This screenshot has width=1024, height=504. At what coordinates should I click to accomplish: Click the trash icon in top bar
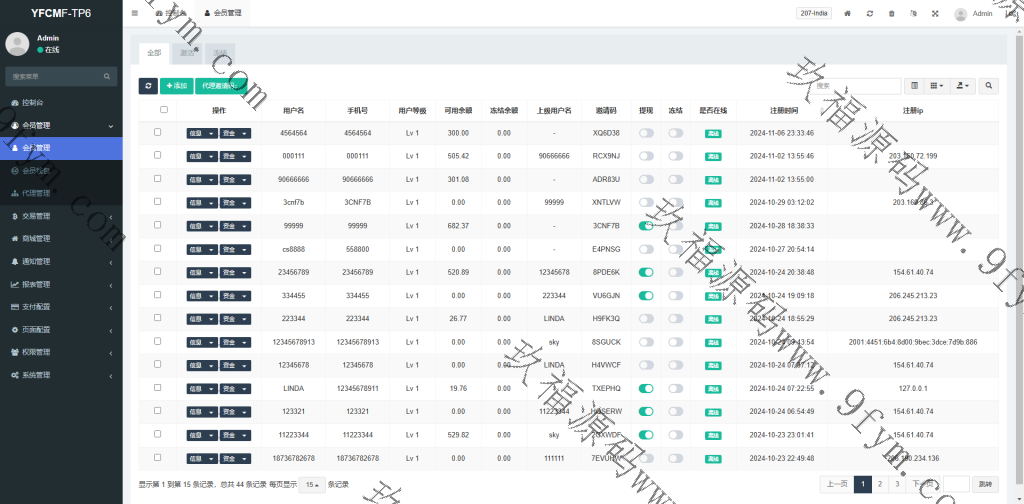[x=891, y=14]
